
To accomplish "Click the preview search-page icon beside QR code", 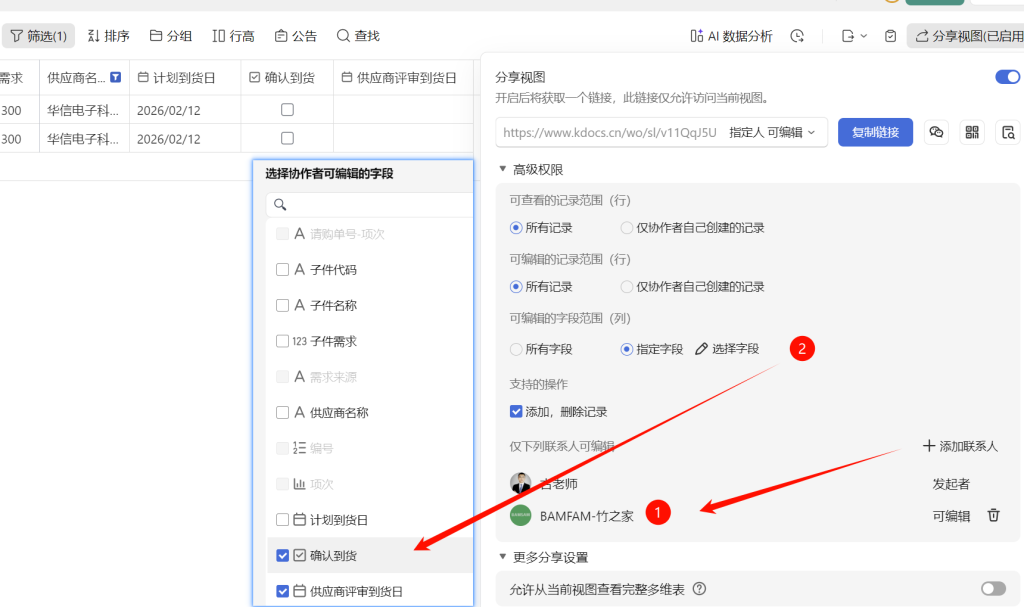I will coord(1008,132).
